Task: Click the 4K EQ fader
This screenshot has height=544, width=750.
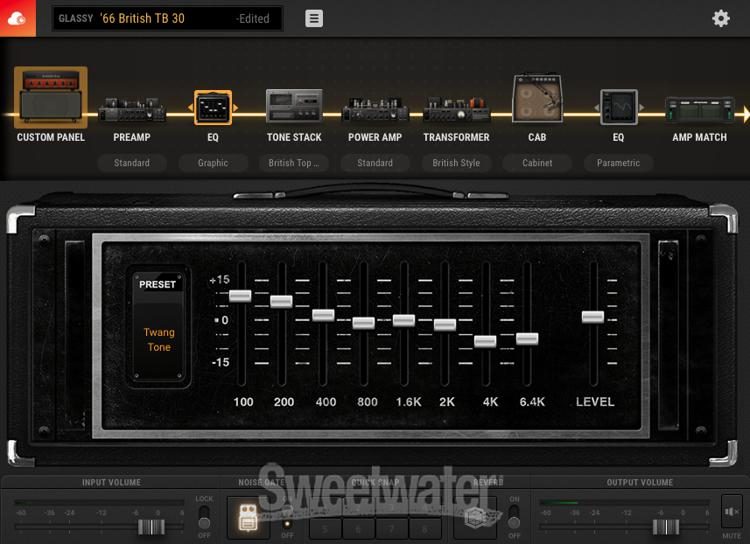Action: pyautogui.click(x=485, y=341)
